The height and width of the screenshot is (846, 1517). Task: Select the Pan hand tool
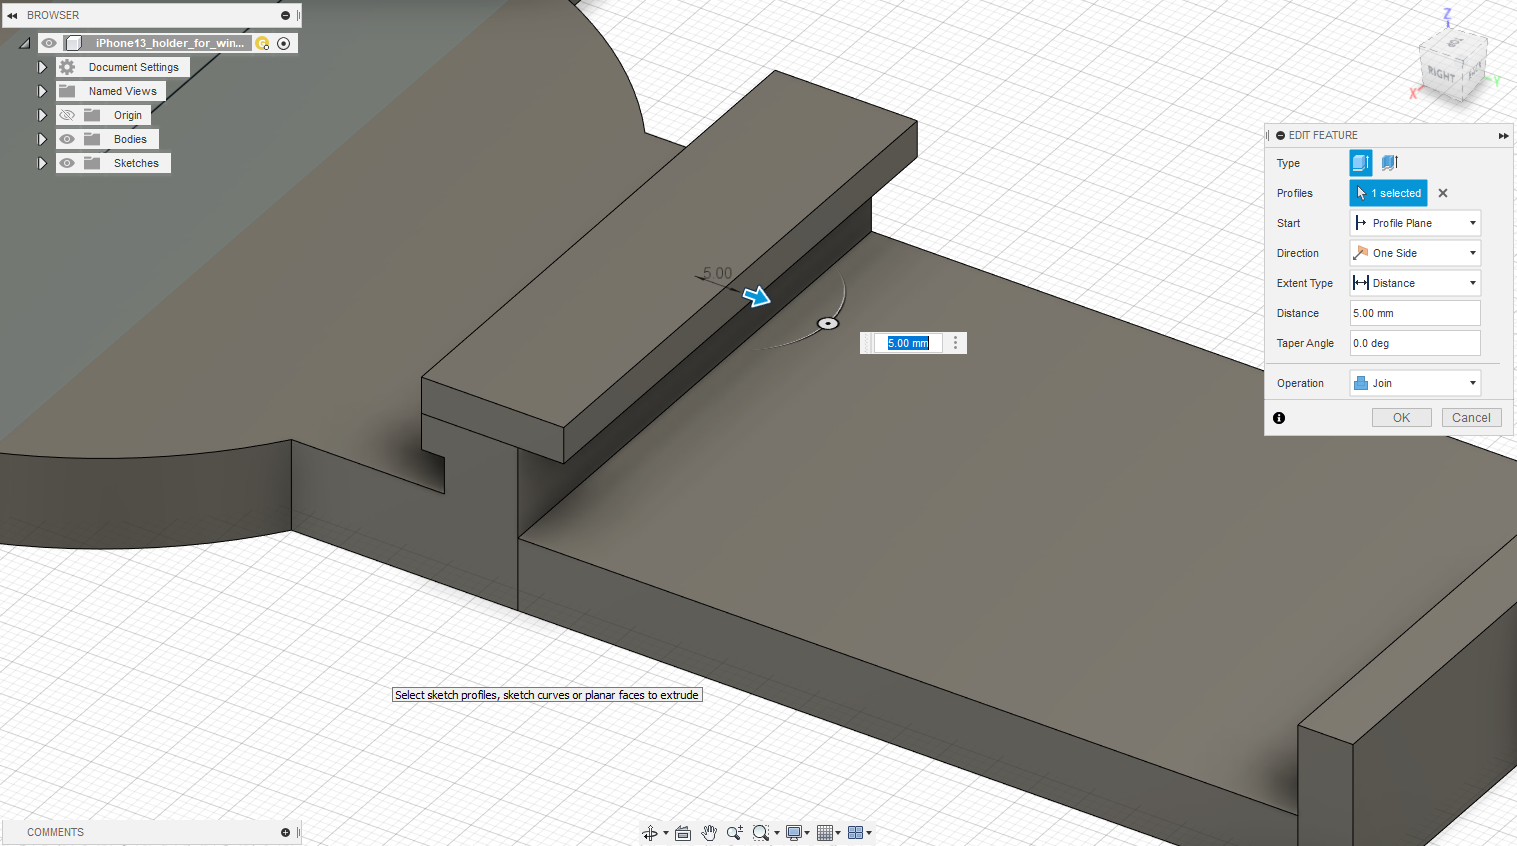pyautogui.click(x=709, y=833)
